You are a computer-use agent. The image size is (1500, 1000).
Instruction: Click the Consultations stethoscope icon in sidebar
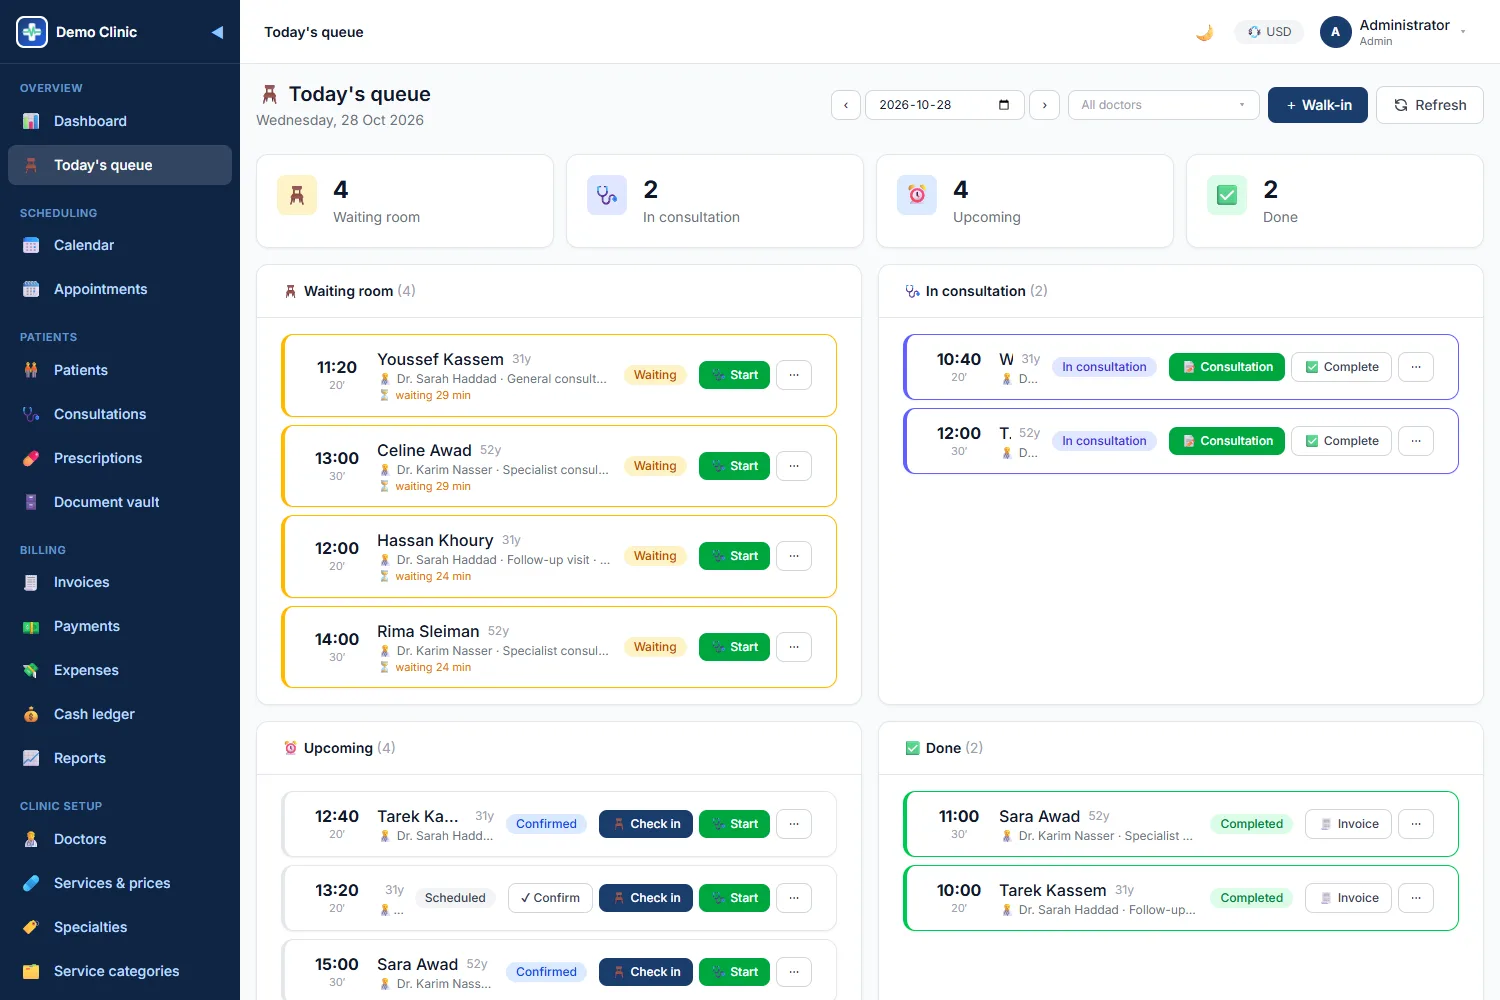(31, 414)
